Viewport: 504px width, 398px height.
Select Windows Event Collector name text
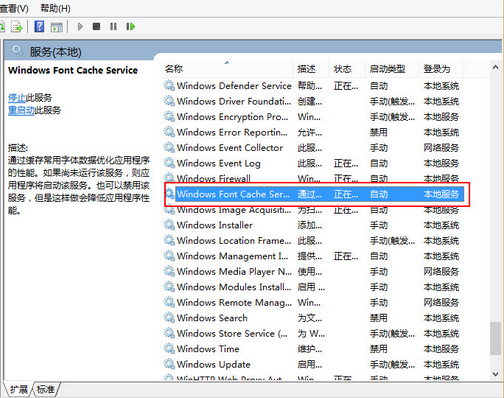coord(230,147)
